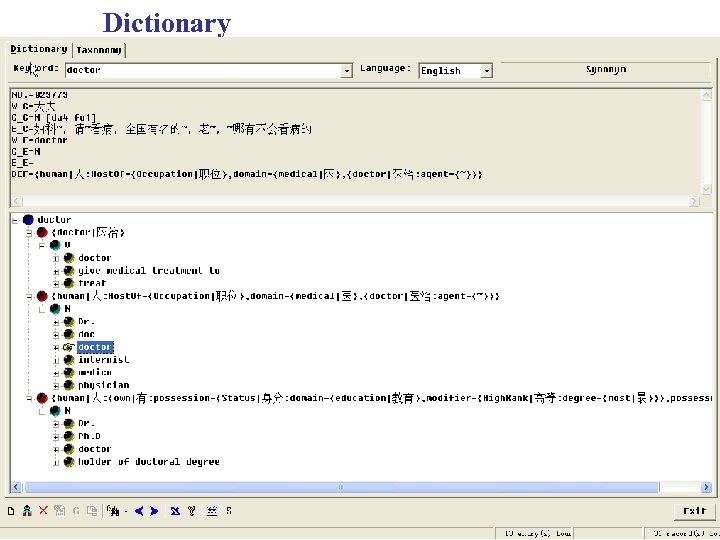Click the Synonym button

(606, 70)
